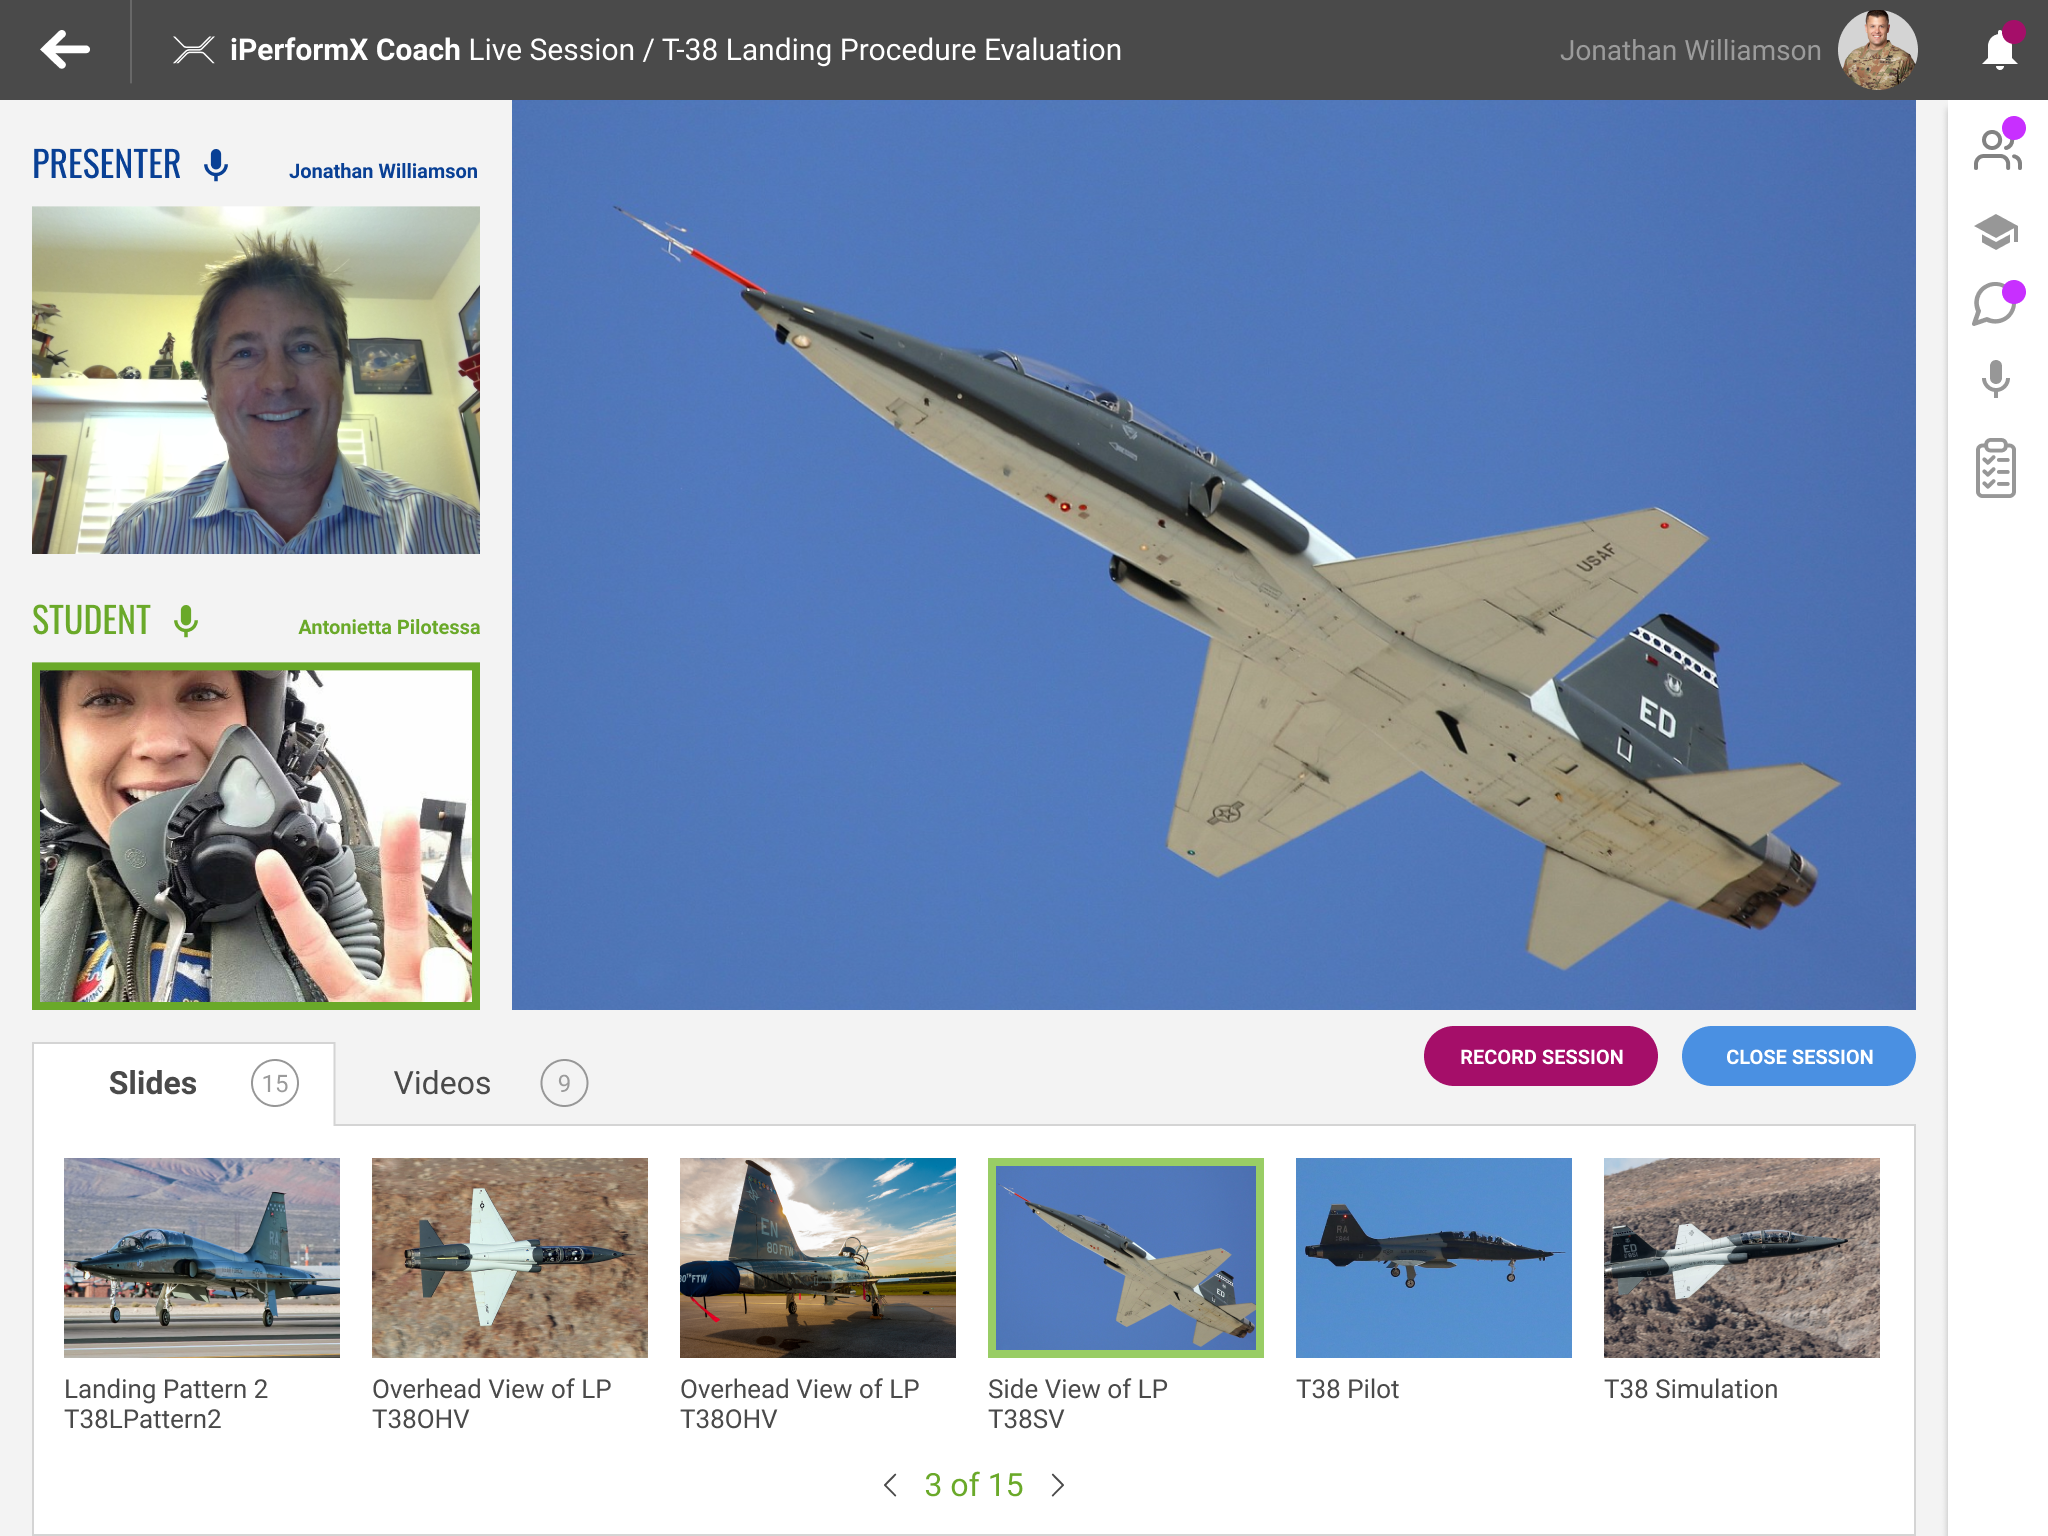
Task: Mute the student microphone
Action: pos(186,621)
